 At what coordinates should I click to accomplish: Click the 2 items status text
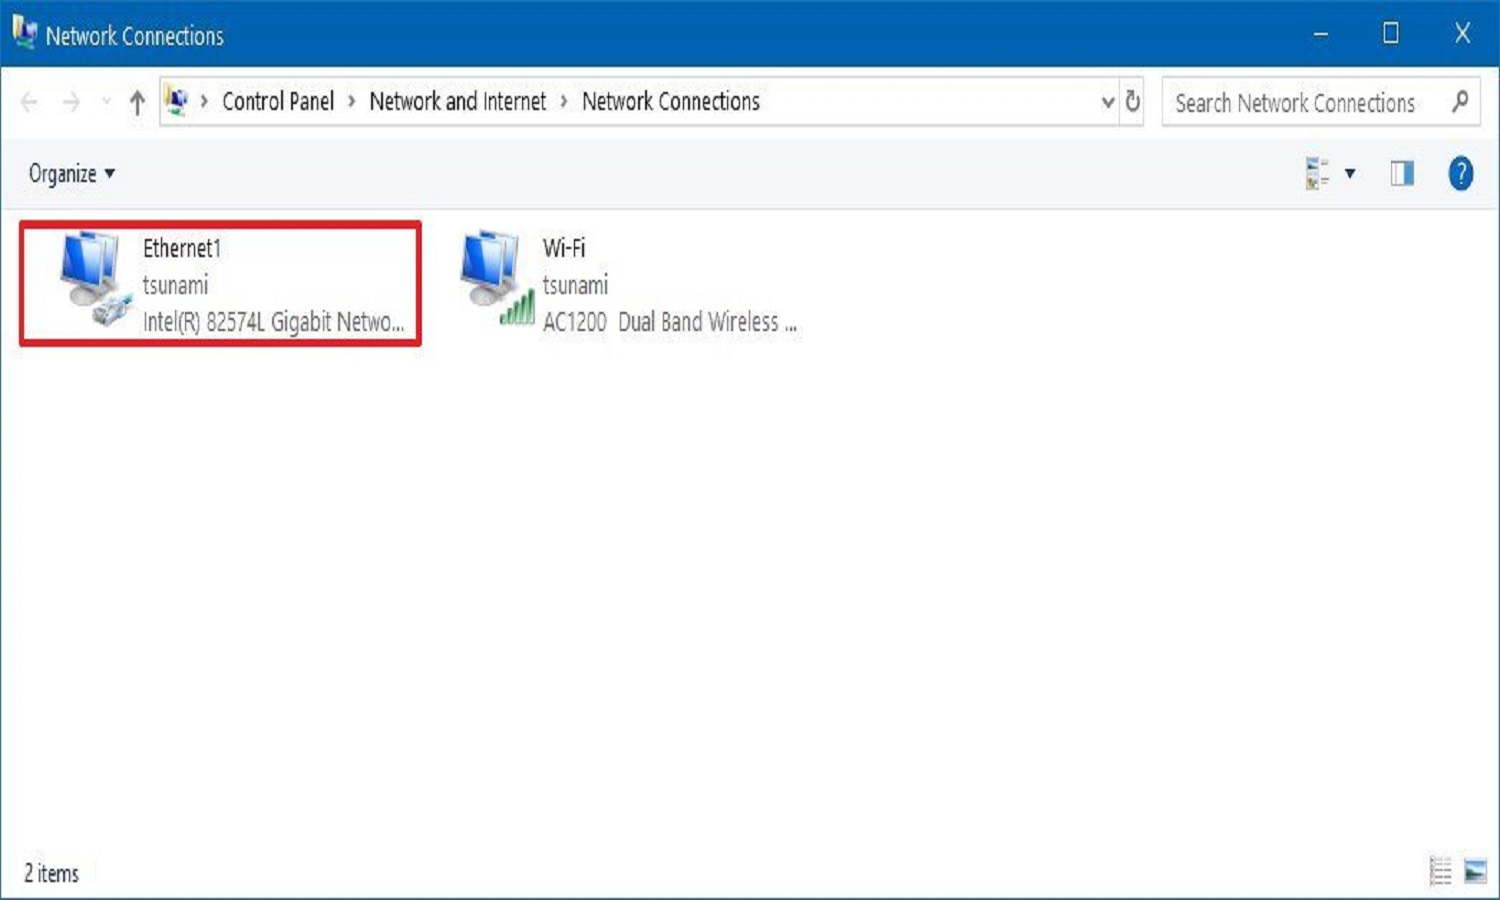coord(52,873)
